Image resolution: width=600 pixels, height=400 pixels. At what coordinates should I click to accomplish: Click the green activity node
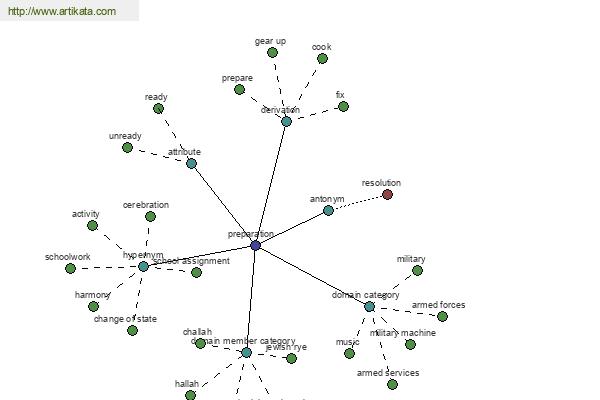[92, 225]
